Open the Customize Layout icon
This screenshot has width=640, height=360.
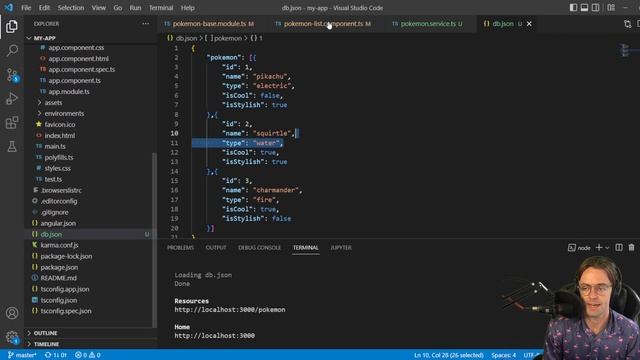coord(611,7)
